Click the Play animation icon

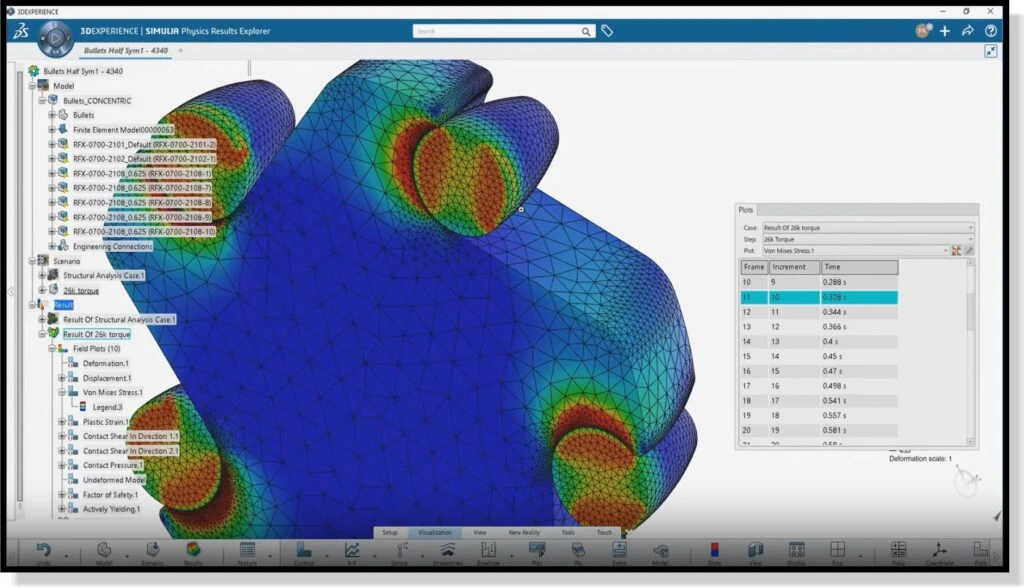pyautogui.click(x=537, y=549)
